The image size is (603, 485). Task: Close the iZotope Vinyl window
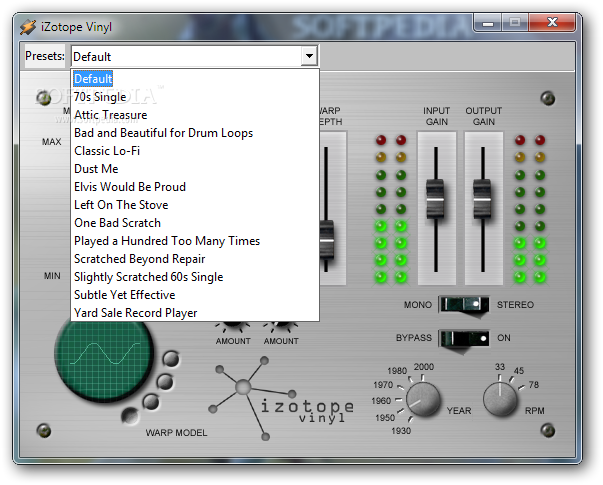tap(552, 23)
